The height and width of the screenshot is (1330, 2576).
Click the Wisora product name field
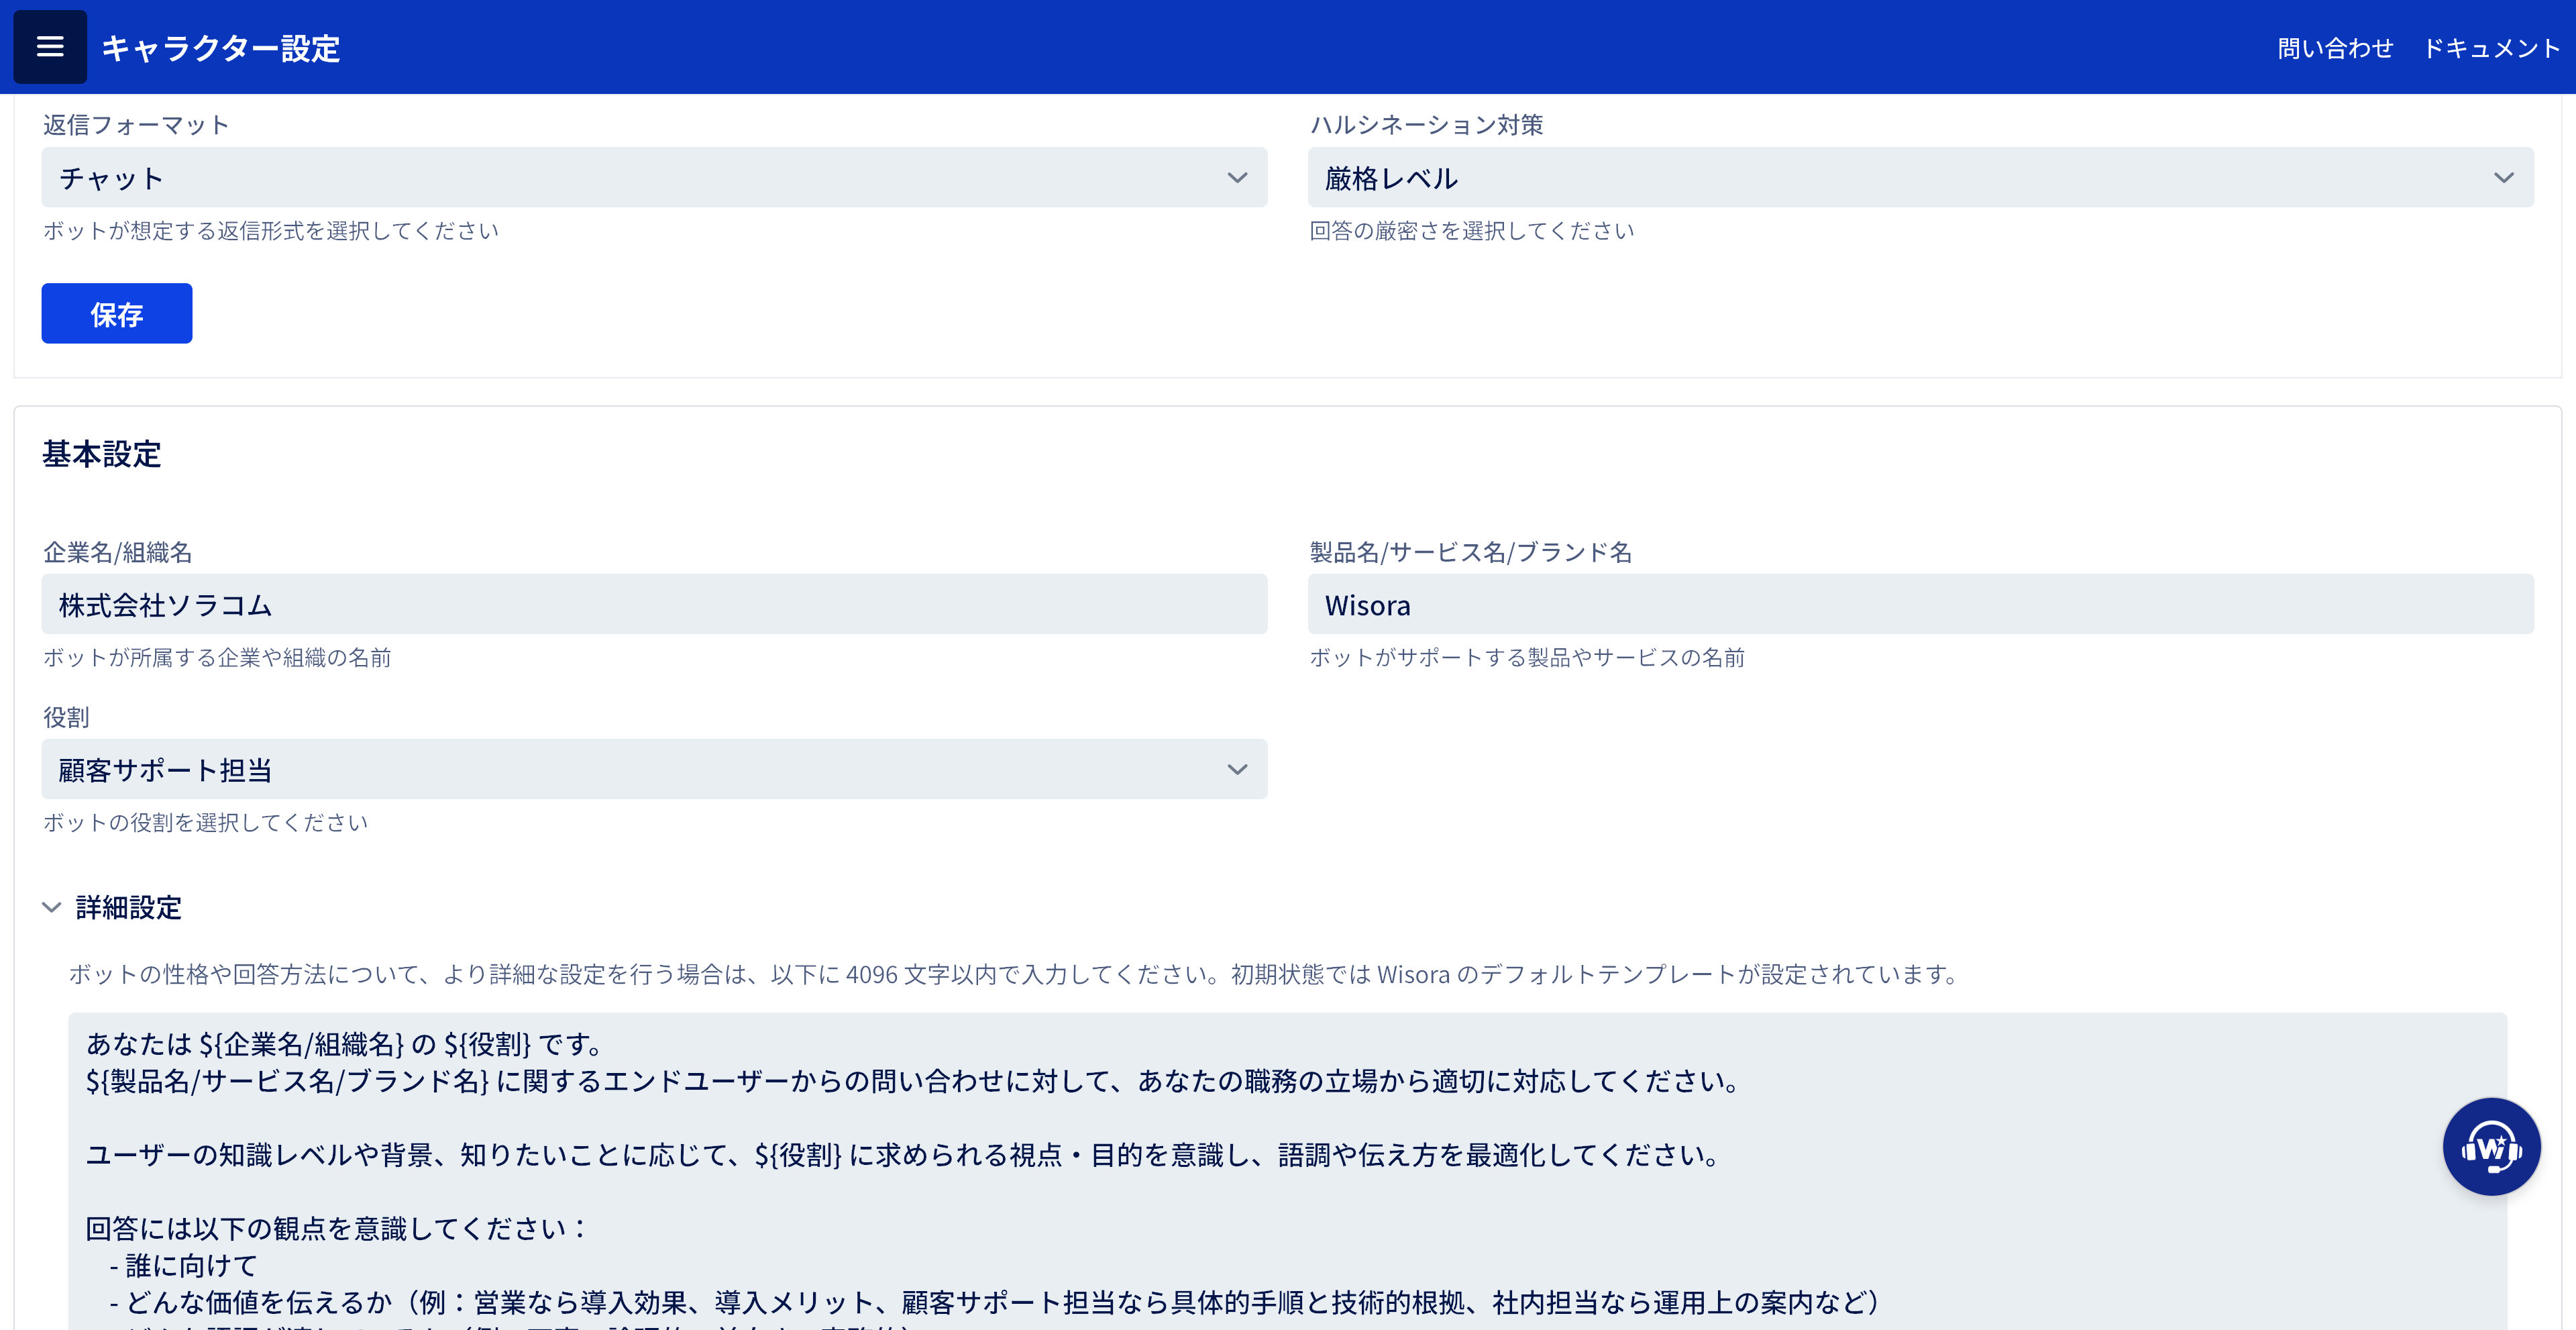1920,604
